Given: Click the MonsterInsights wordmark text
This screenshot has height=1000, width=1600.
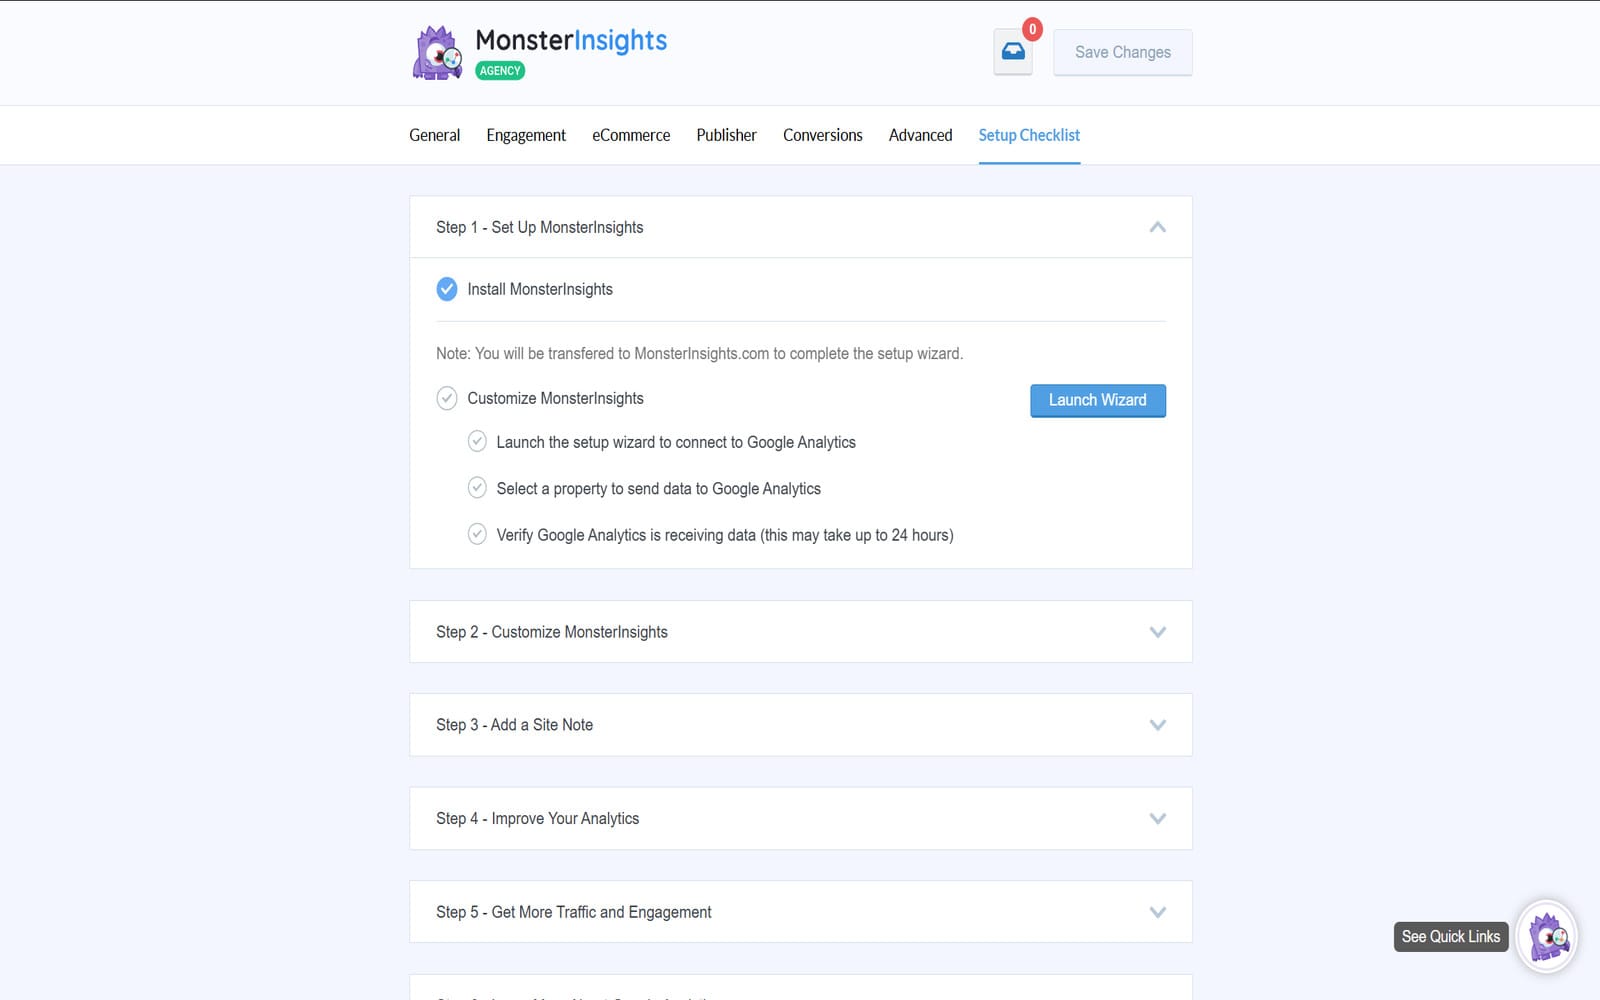Looking at the screenshot, I should pyautogui.click(x=571, y=40).
